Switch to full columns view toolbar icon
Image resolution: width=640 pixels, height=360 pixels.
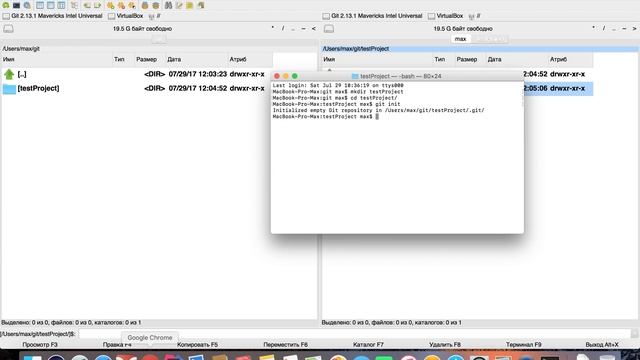click(50, 5)
